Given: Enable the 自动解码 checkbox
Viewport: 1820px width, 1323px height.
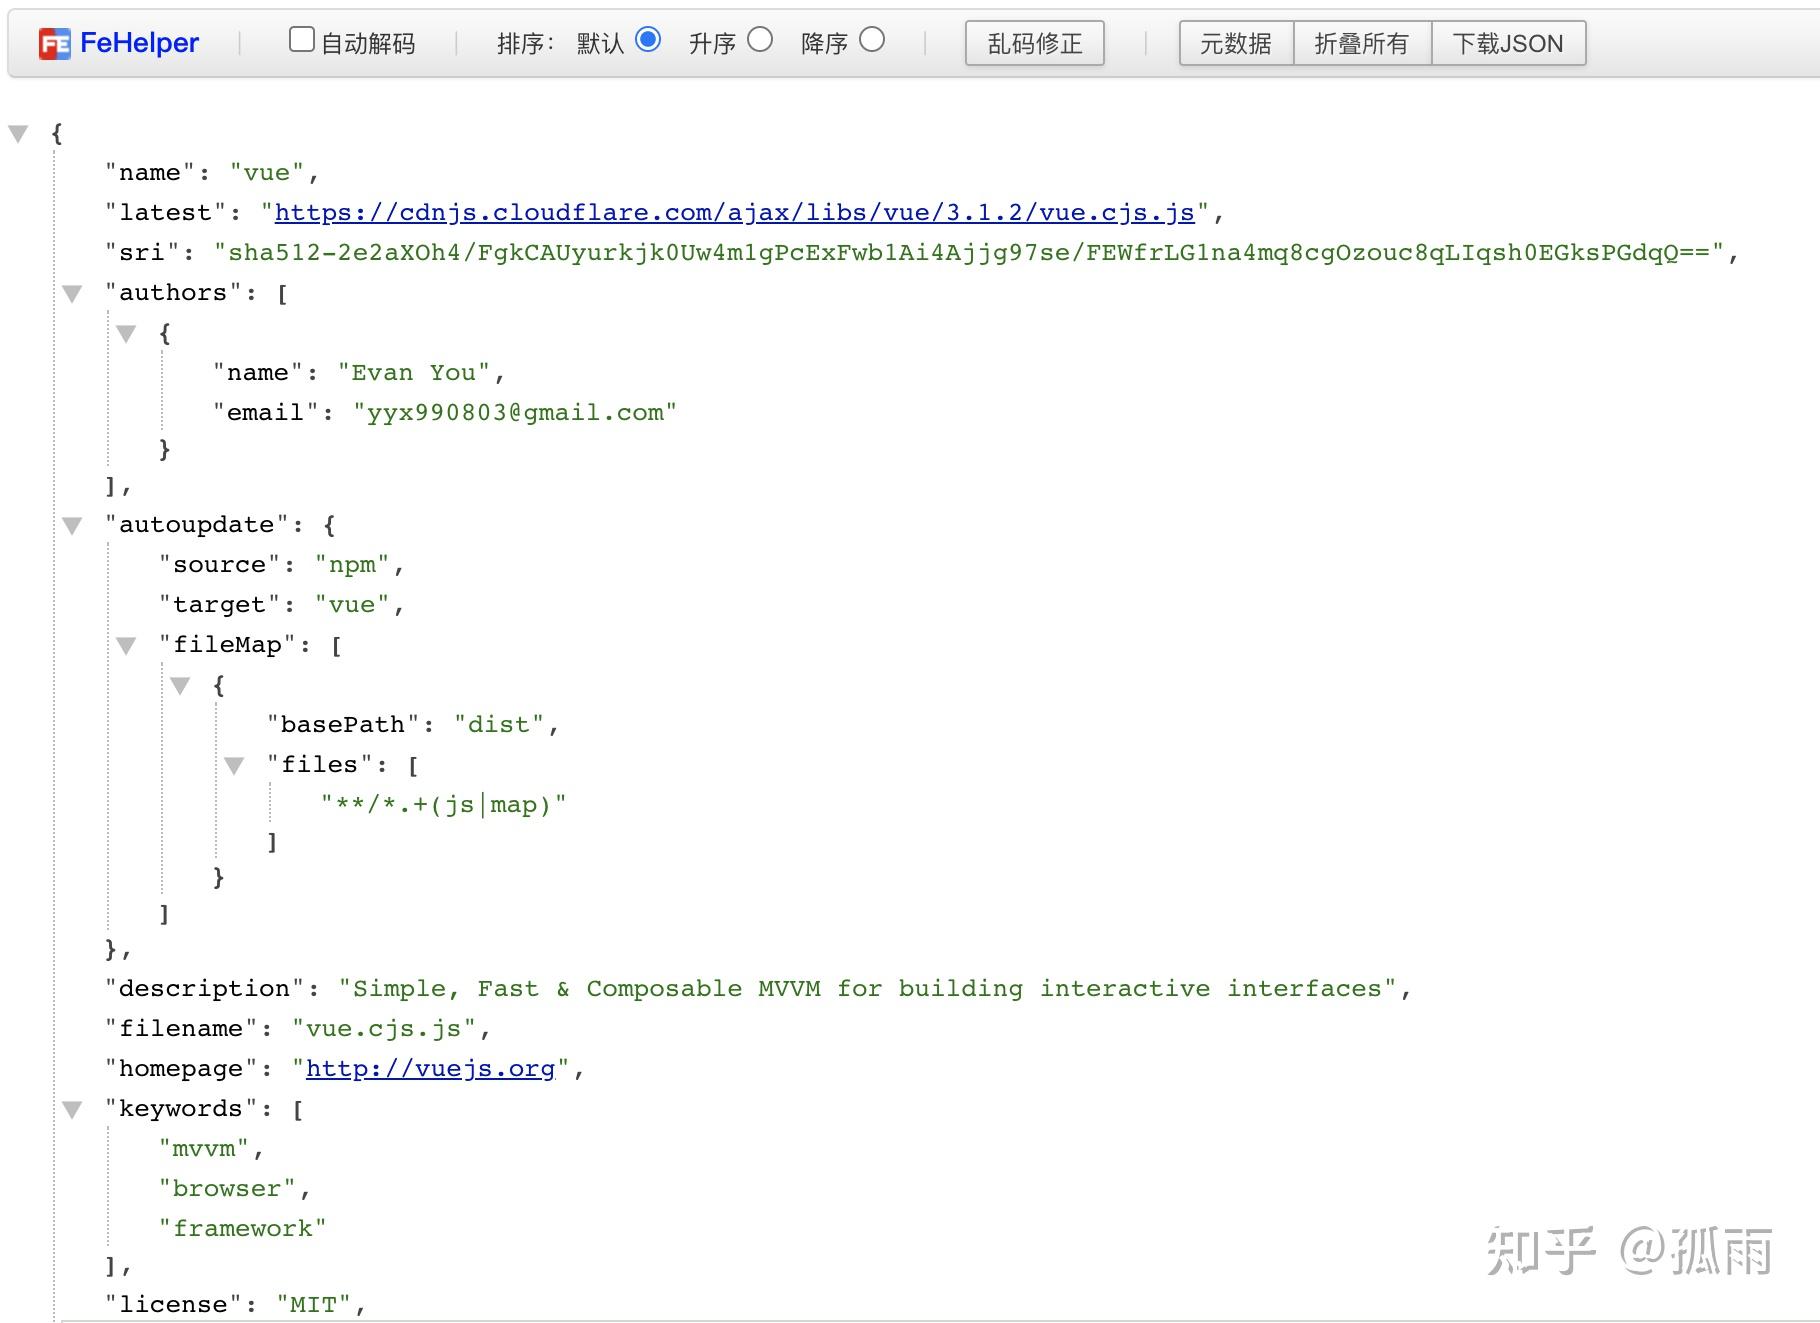Looking at the screenshot, I should coord(302,40).
